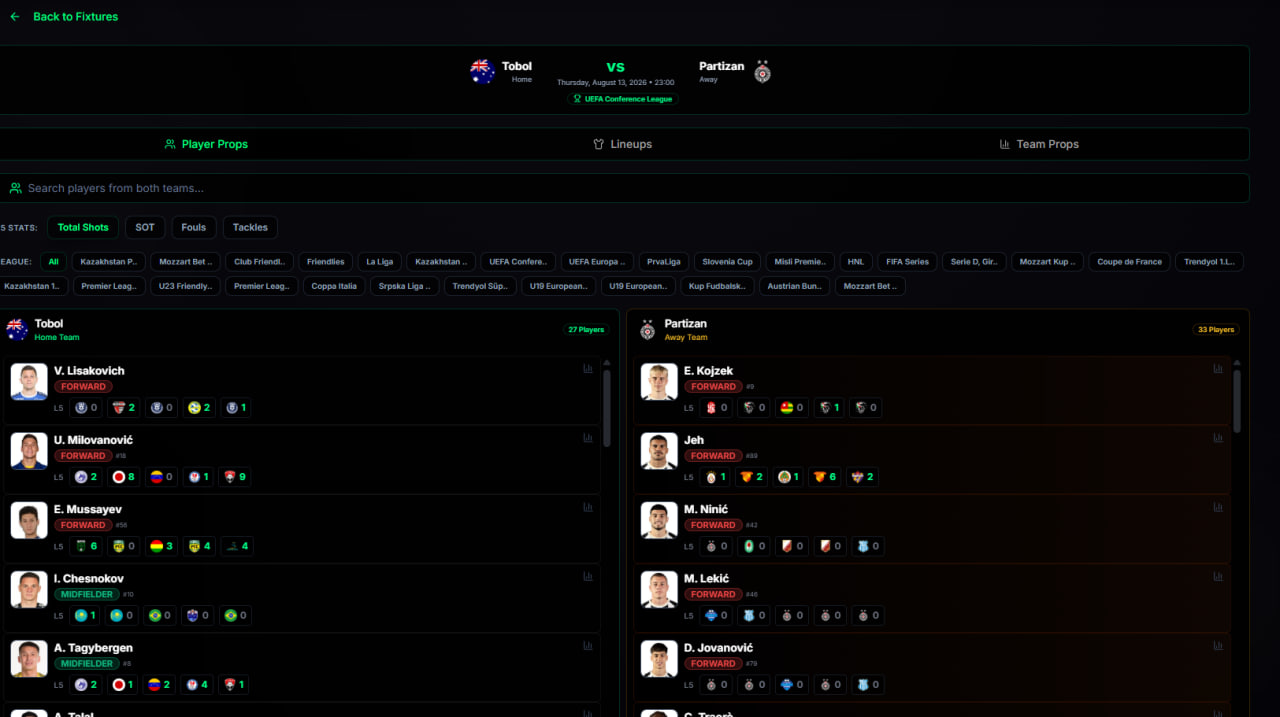Filter by UEFA Europa league chip
The height and width of the screenshot is (717, 1280).
[x=596, y=262]
